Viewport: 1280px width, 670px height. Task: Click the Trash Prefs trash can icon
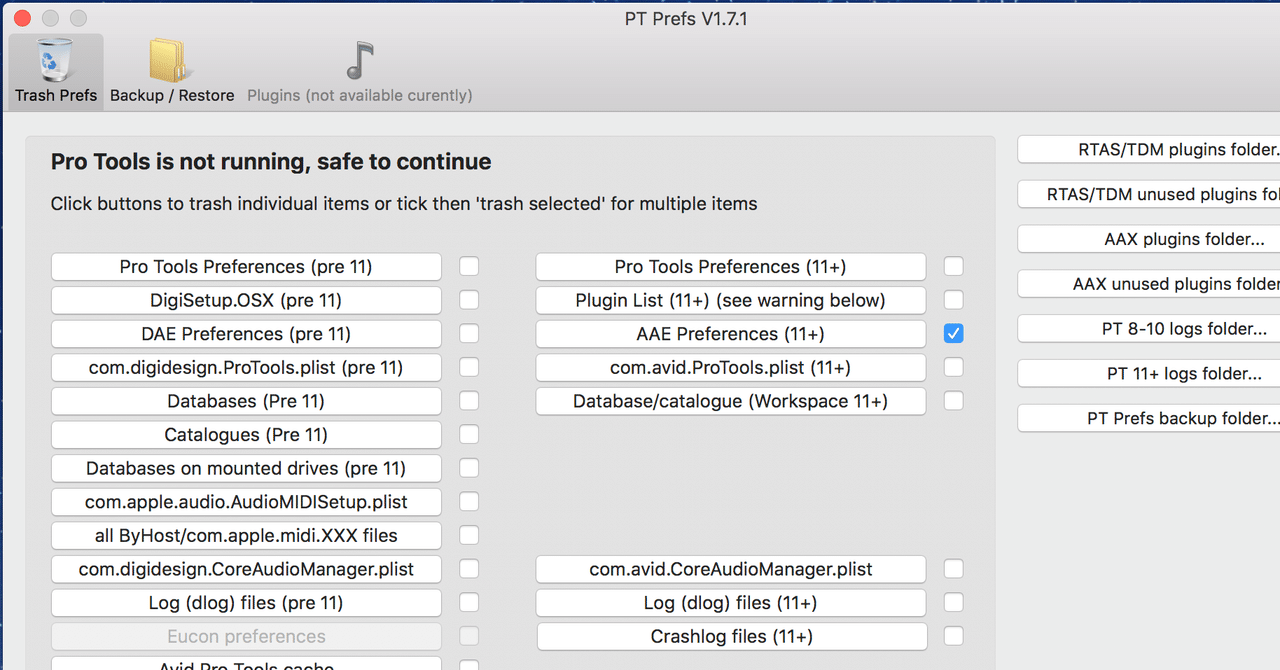(x=56, y=60)
